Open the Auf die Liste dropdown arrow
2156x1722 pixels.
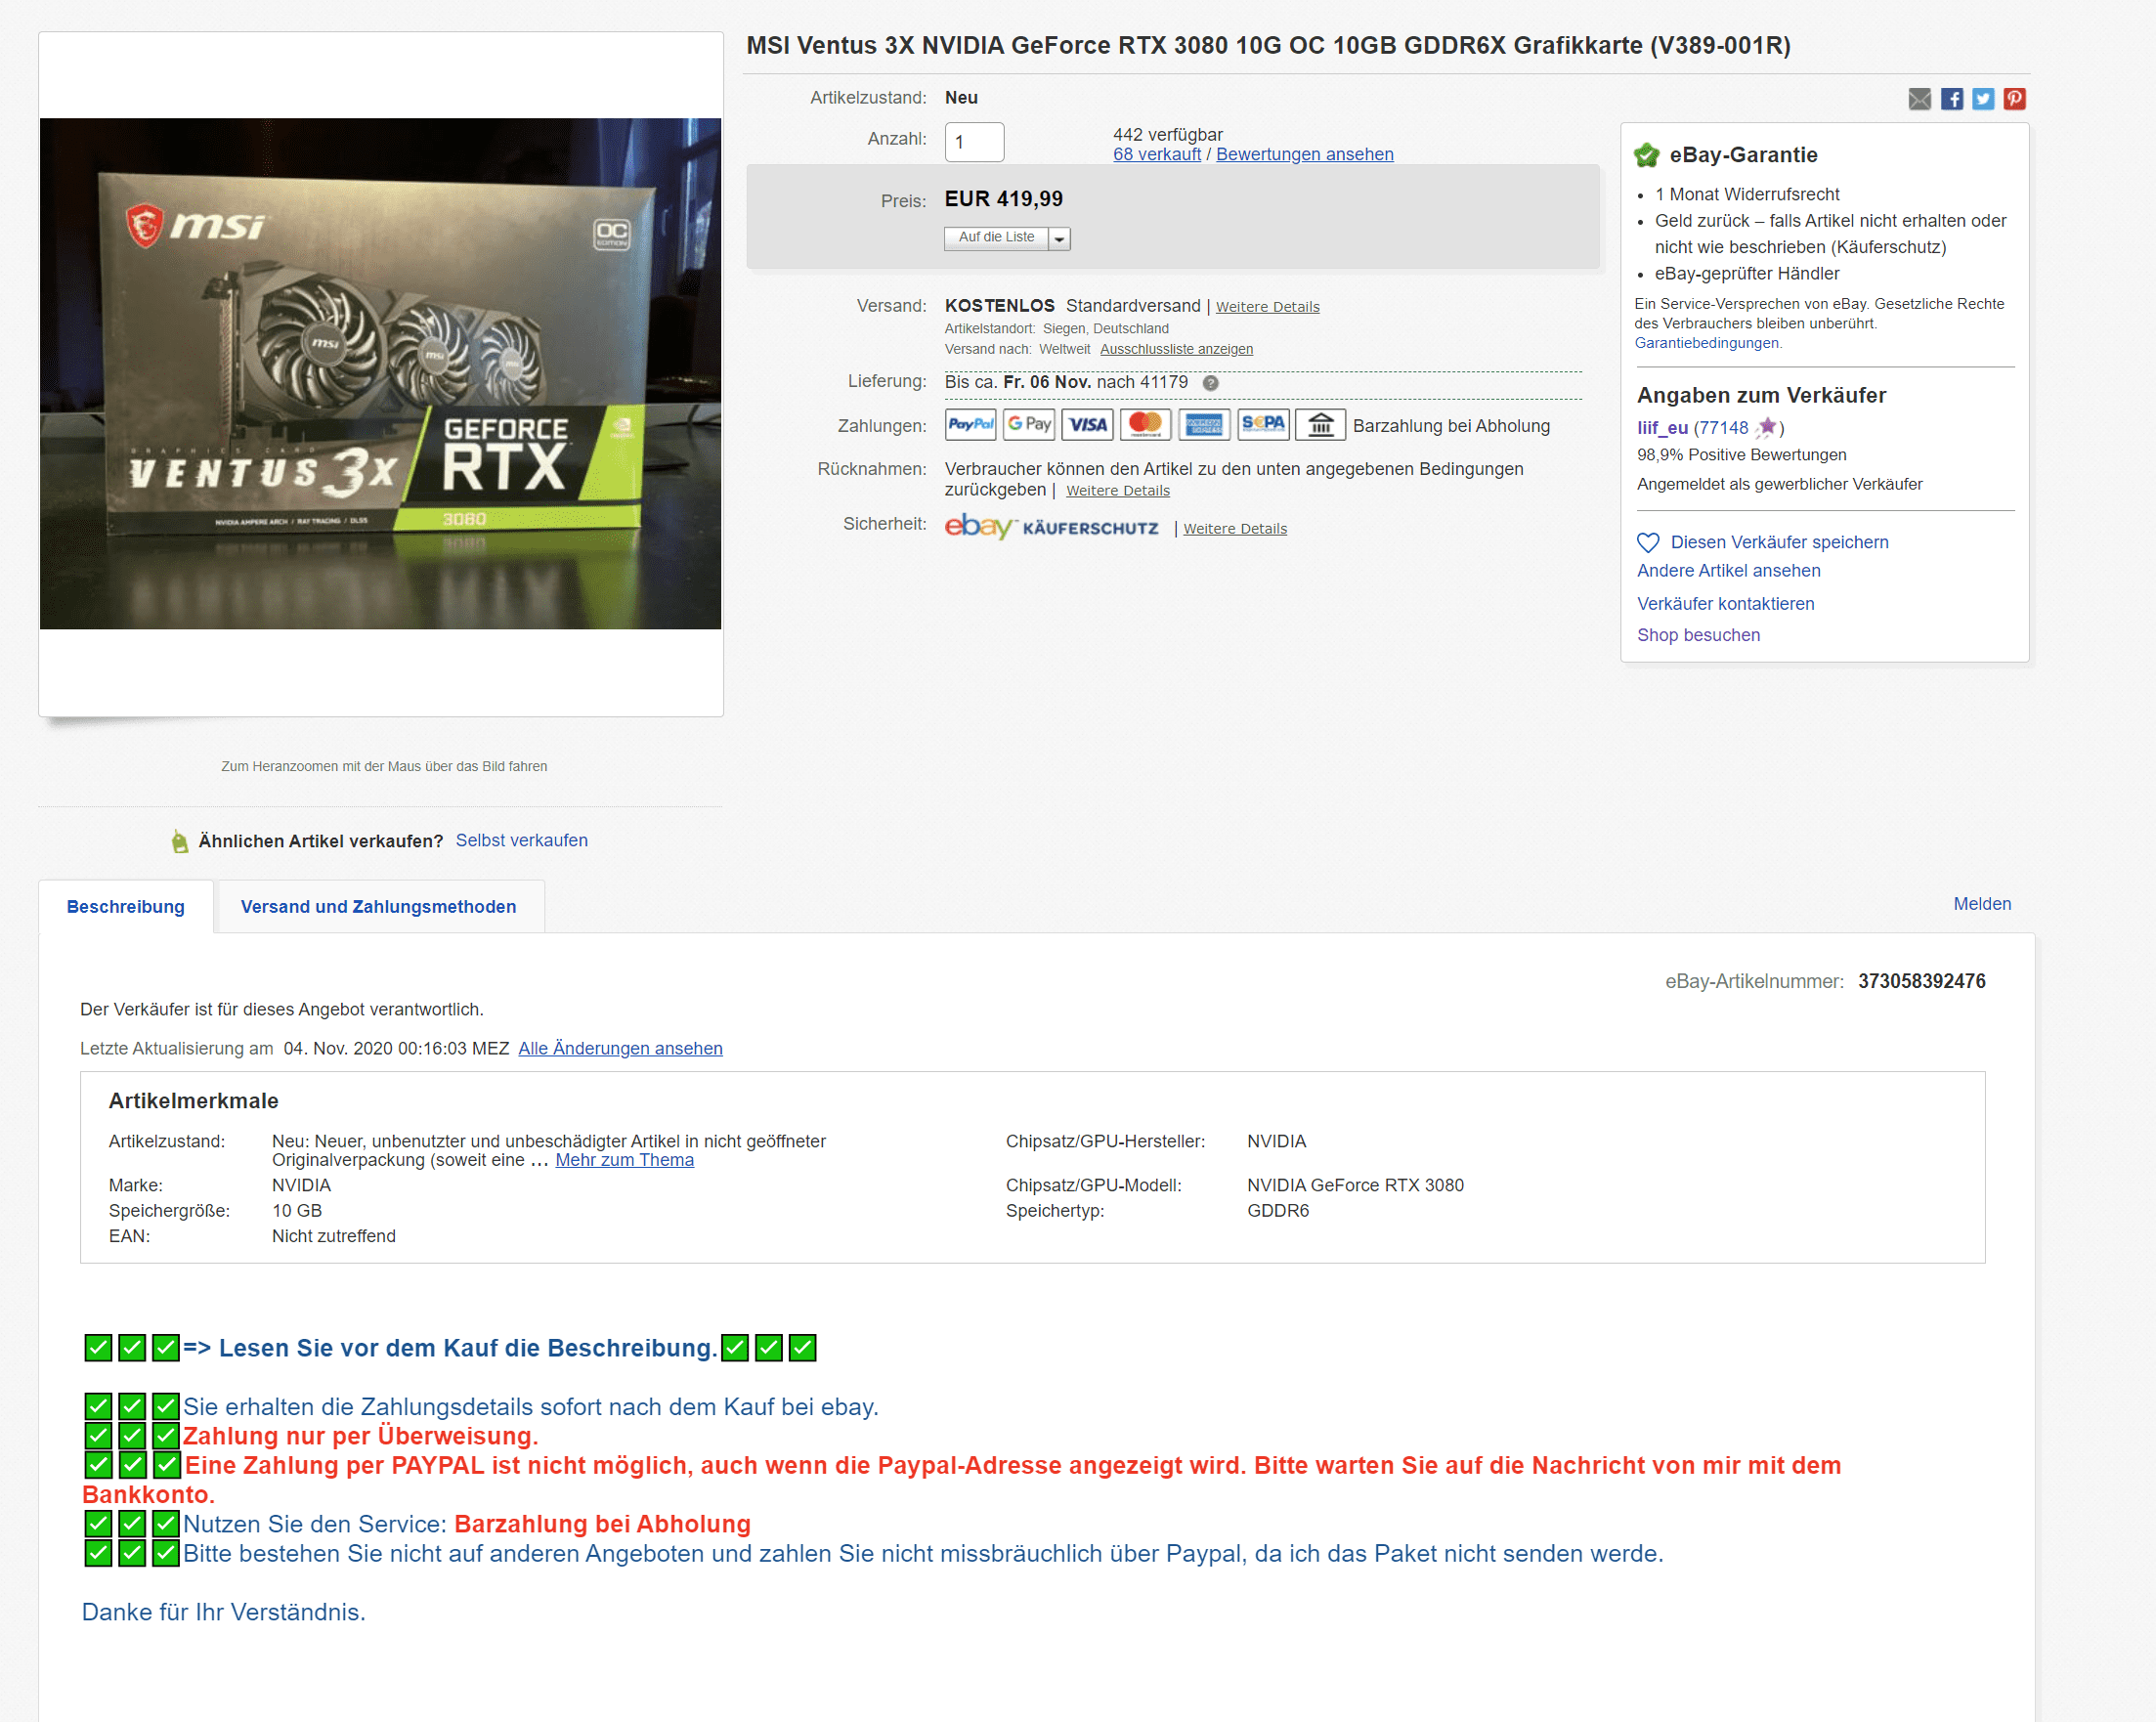point(1059,238)
